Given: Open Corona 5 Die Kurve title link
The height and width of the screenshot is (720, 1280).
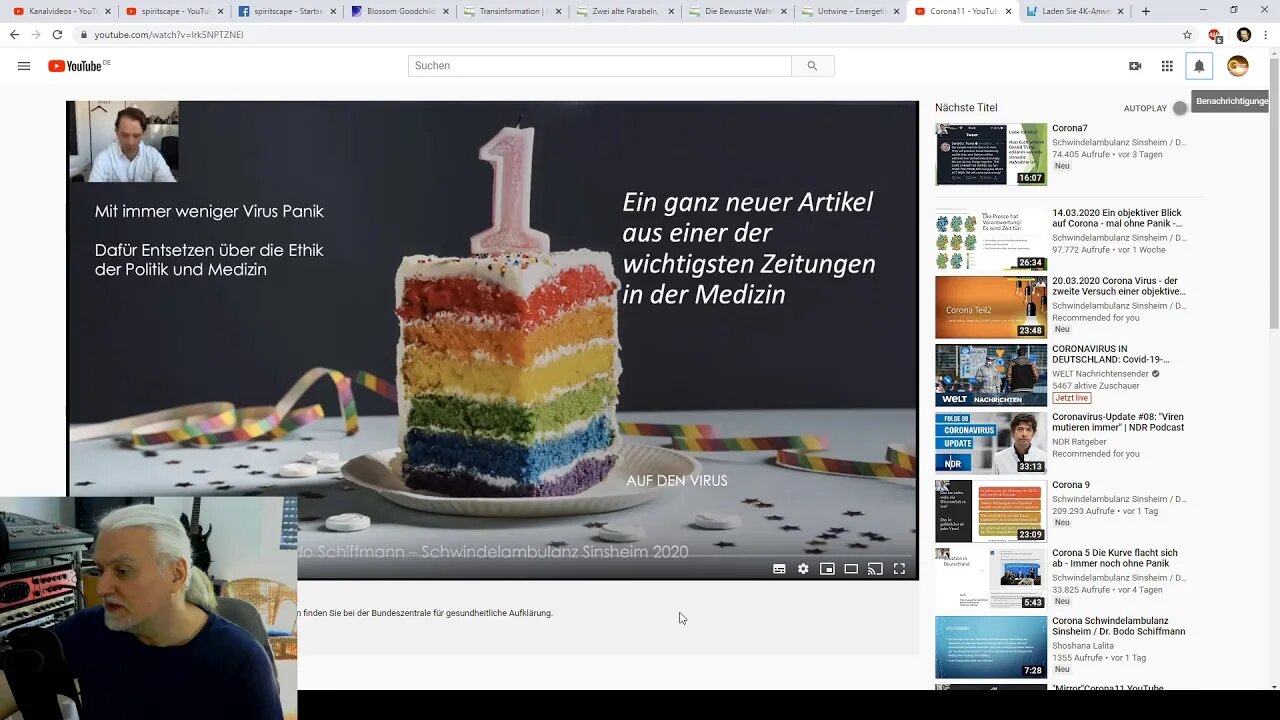Looking at the screenshot, I should (x=1115, y=558).
